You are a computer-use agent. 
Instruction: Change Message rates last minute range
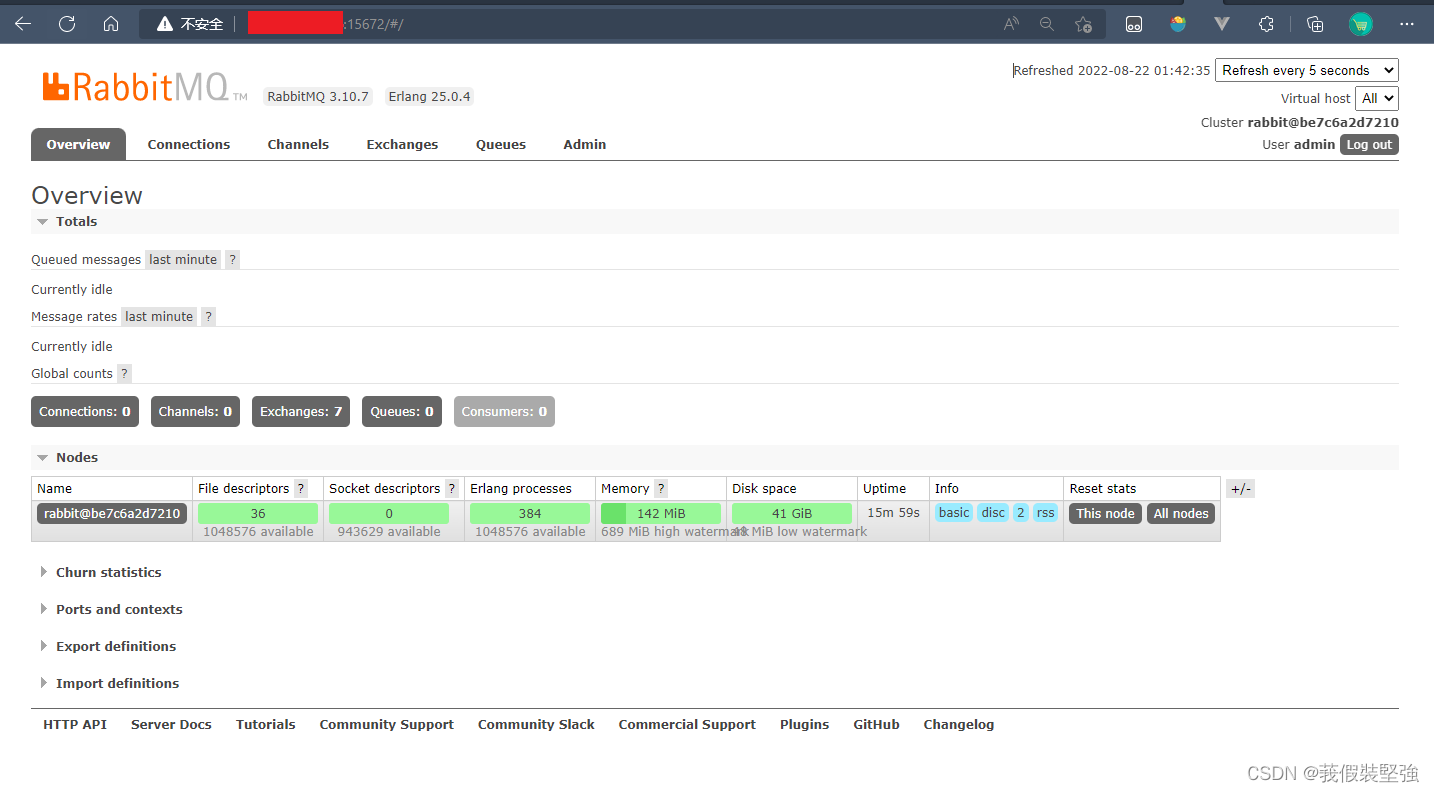(159, 316)
